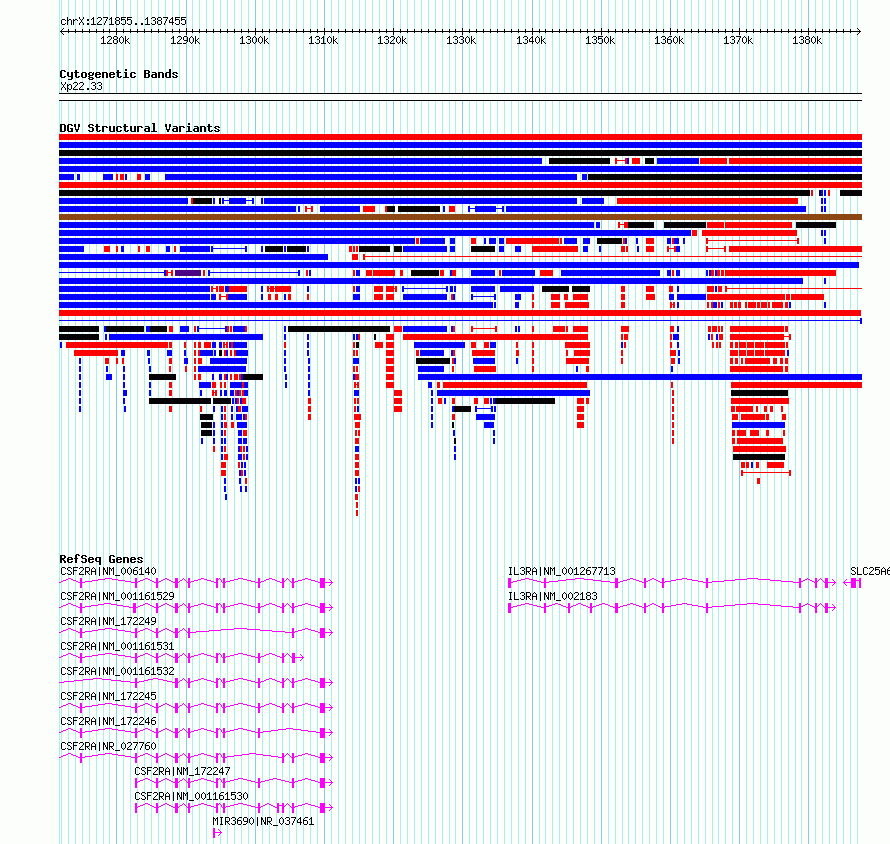Viewport: 890px width, 844px height.
Task: Open CSF2RA|NM_172247 transcript label
Action: (182, 771)
